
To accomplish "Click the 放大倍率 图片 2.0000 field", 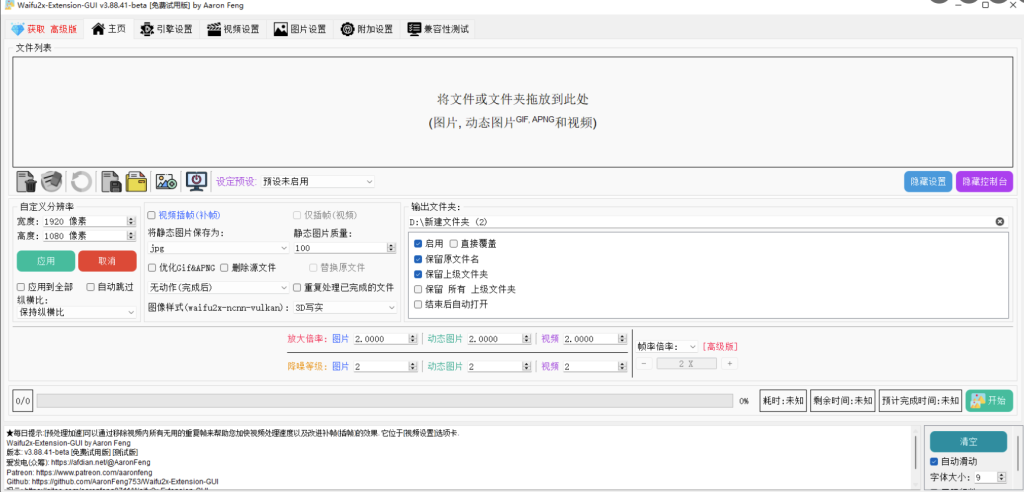I will pyautogui.click(x=385, y=339).
